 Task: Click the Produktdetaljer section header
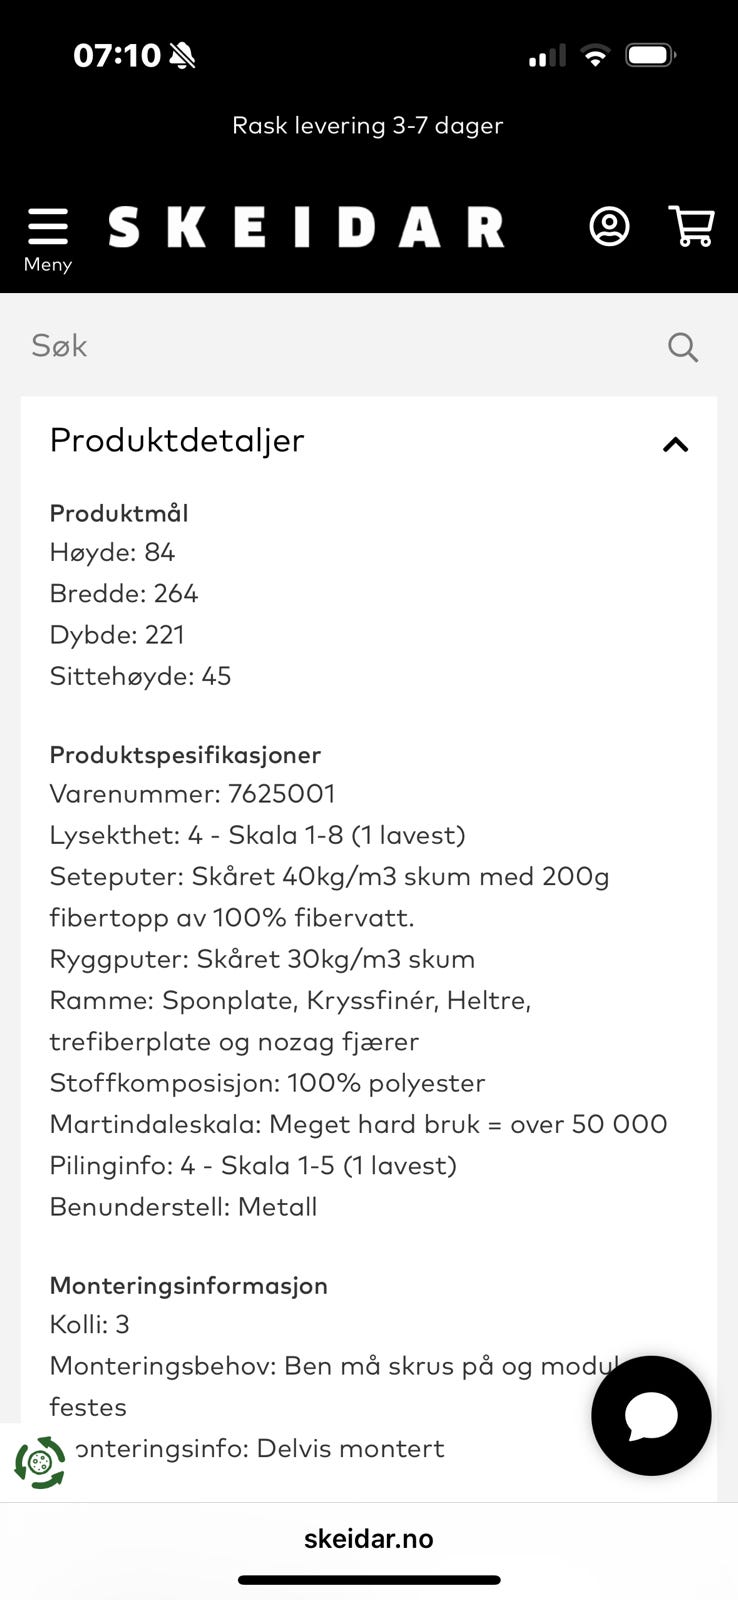[369, 441]
